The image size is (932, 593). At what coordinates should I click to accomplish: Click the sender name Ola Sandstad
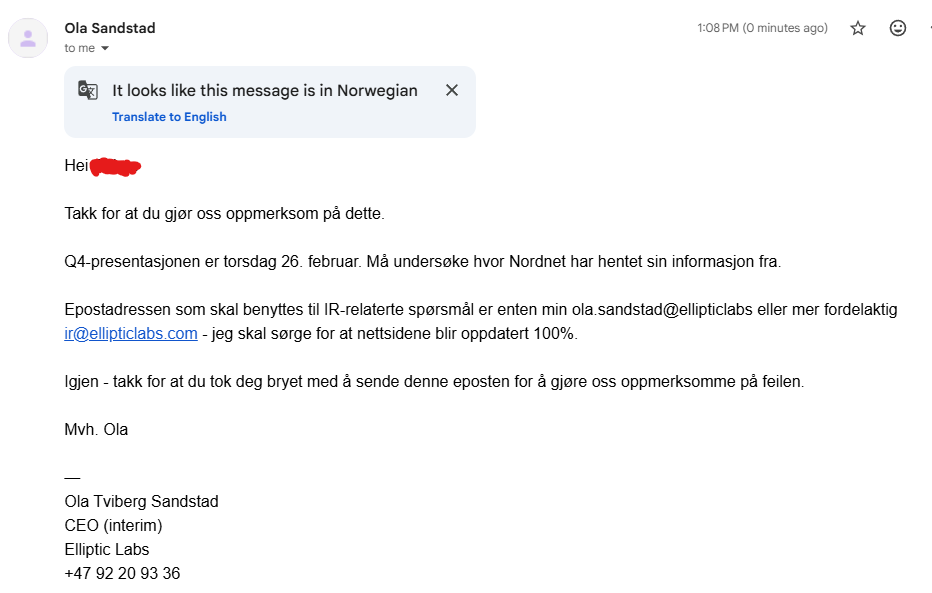point(110,28)
